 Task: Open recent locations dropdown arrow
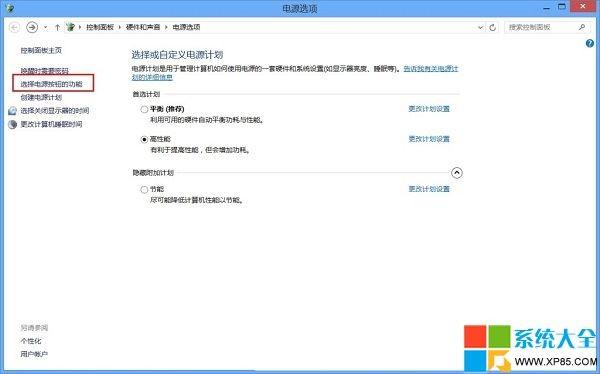pyautogui.click(x=45, y=27)
